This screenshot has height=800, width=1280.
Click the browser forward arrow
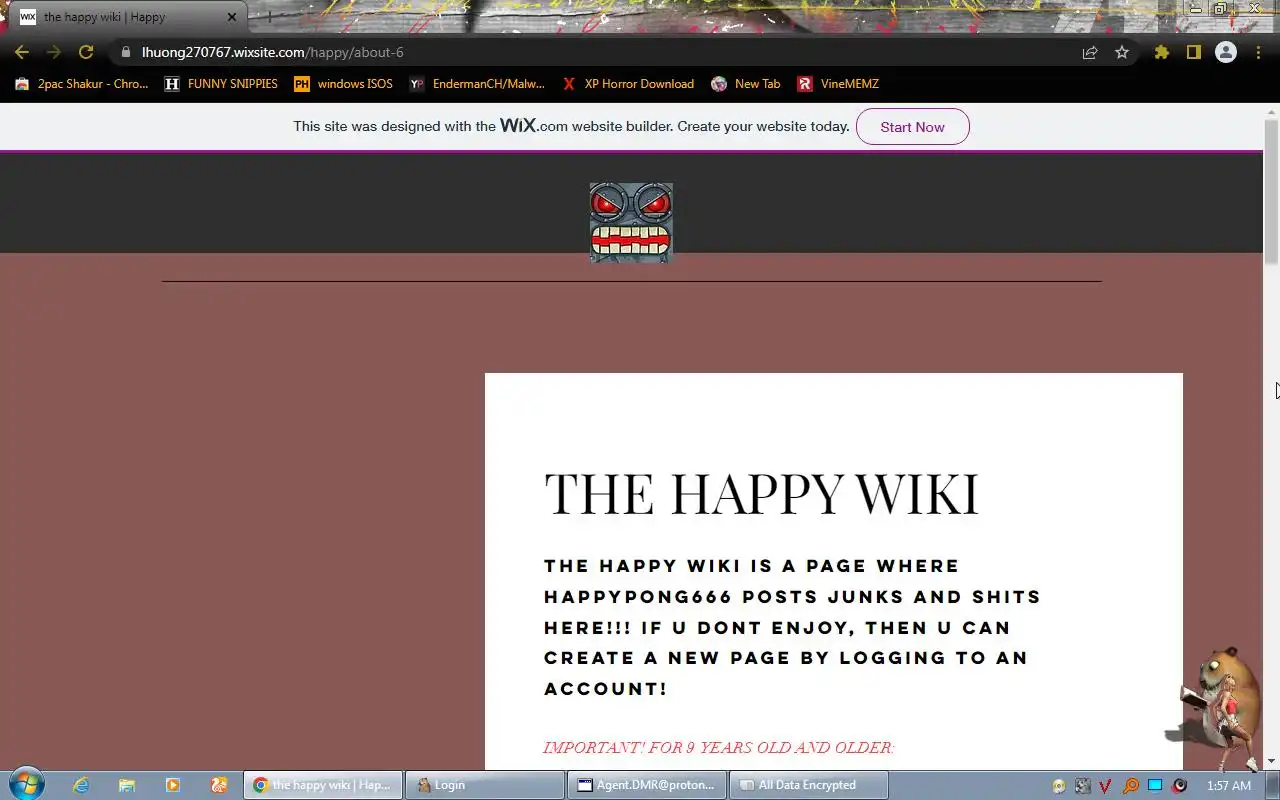point(54,52)
